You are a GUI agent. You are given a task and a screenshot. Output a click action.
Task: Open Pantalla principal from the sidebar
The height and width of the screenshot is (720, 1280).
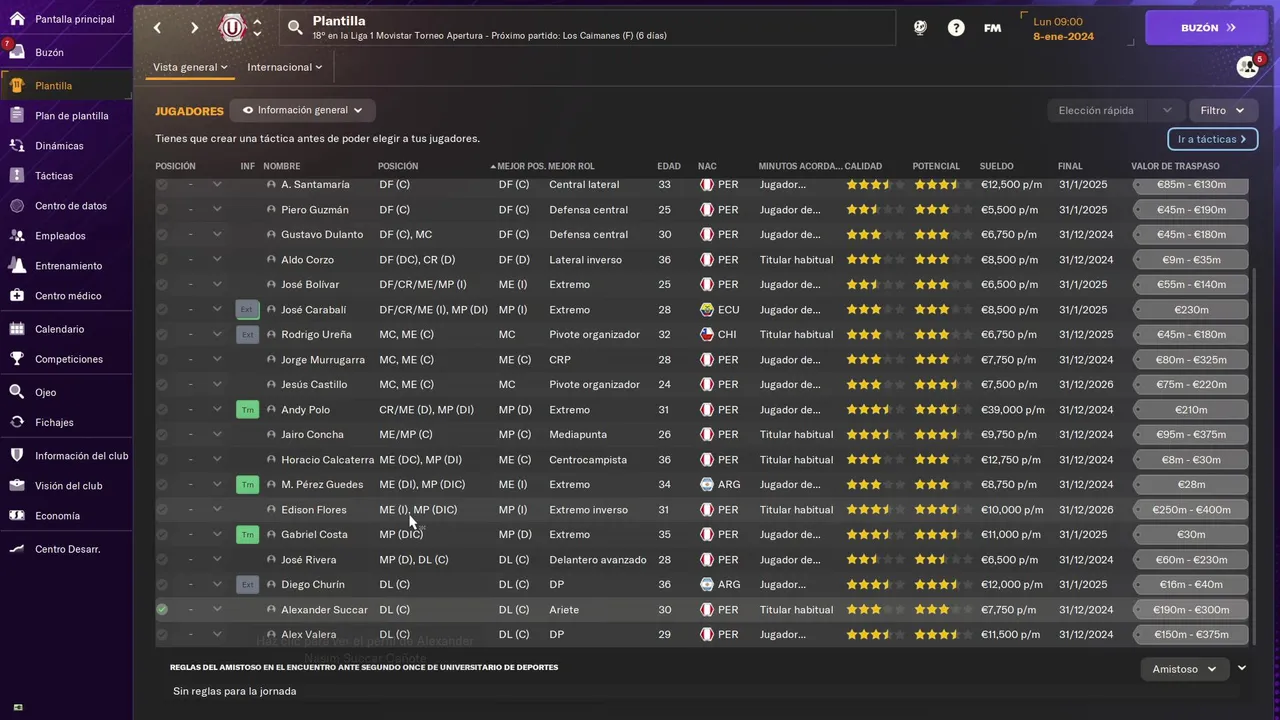(x=66, y=19)
